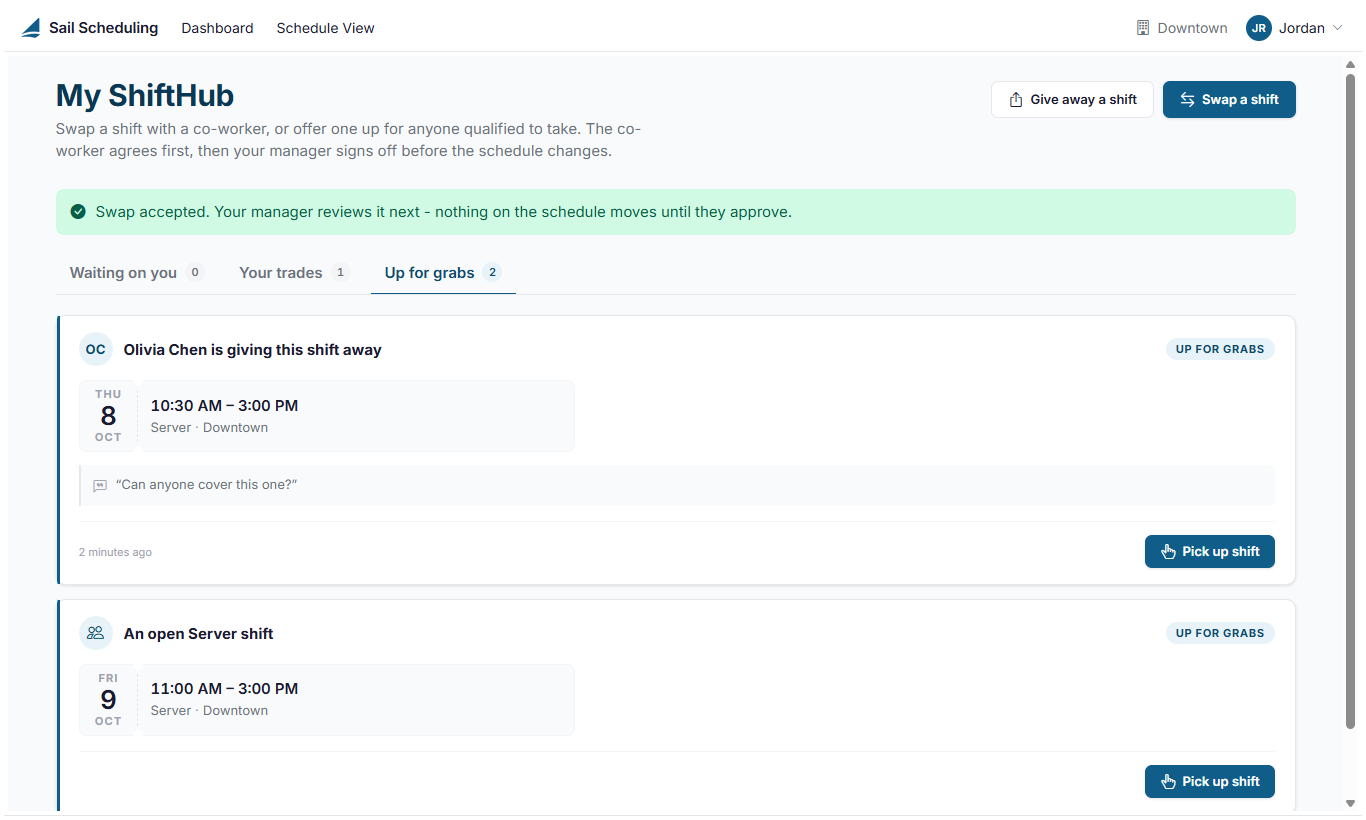Click the Sail Scheduling brand name
The image size is (1366, 820).
coord(104,28)
